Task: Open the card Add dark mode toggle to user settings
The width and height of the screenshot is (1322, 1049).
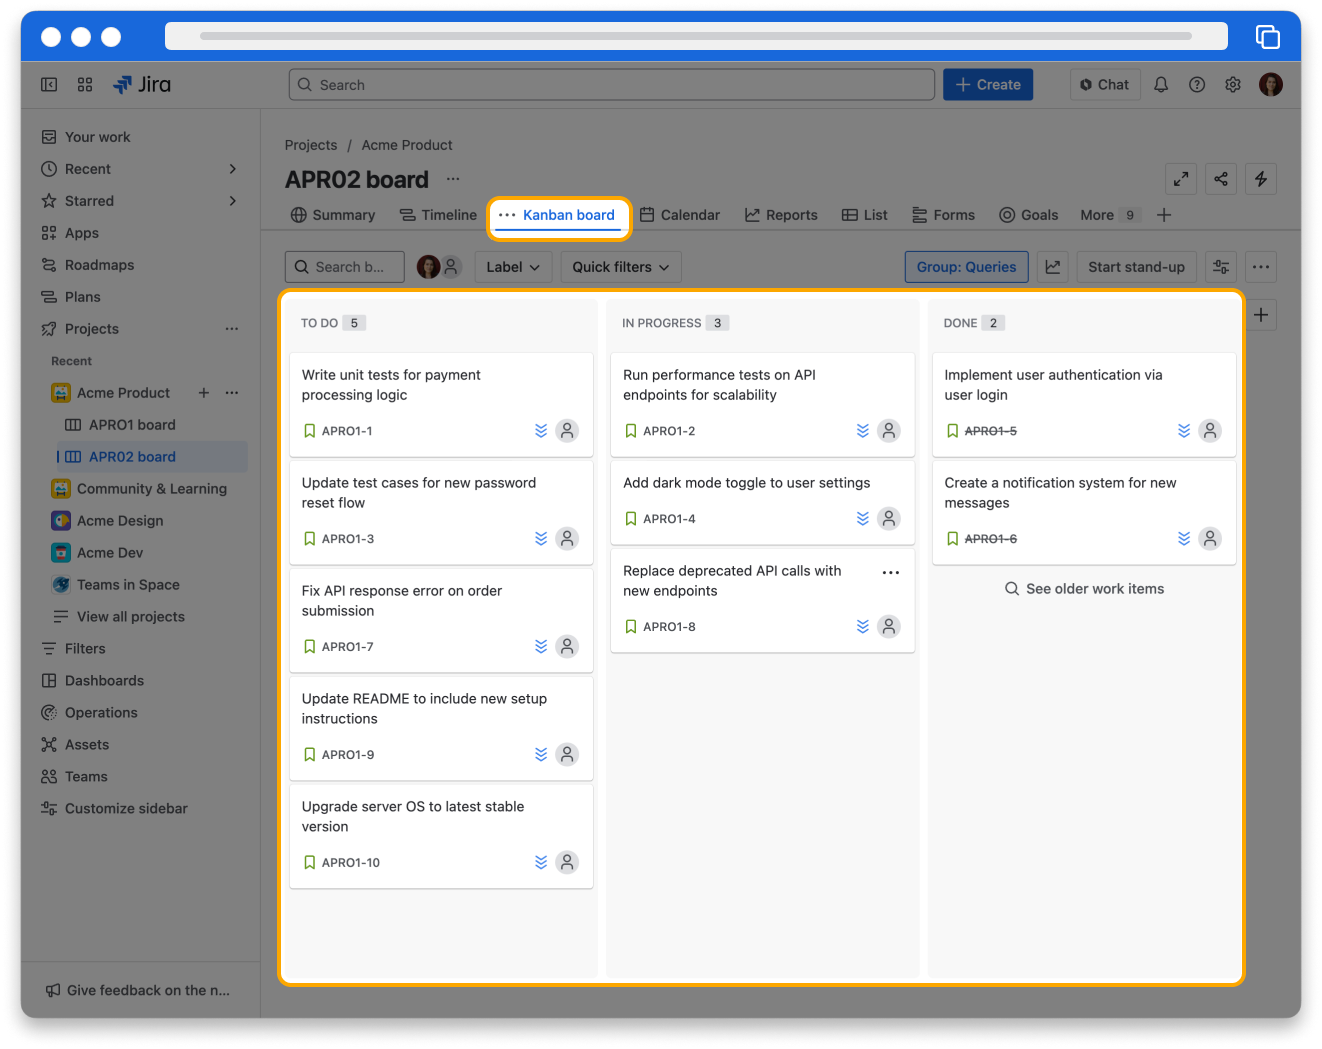Action: pos(762,502)
